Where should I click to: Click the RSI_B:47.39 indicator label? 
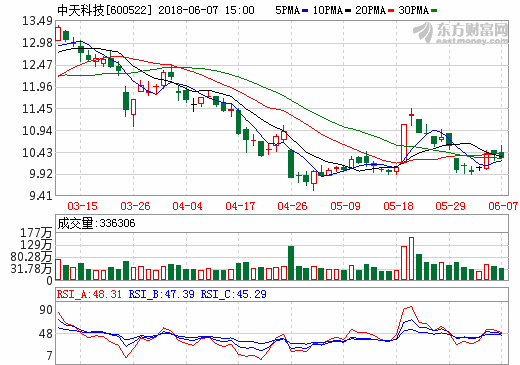[161, 294]
